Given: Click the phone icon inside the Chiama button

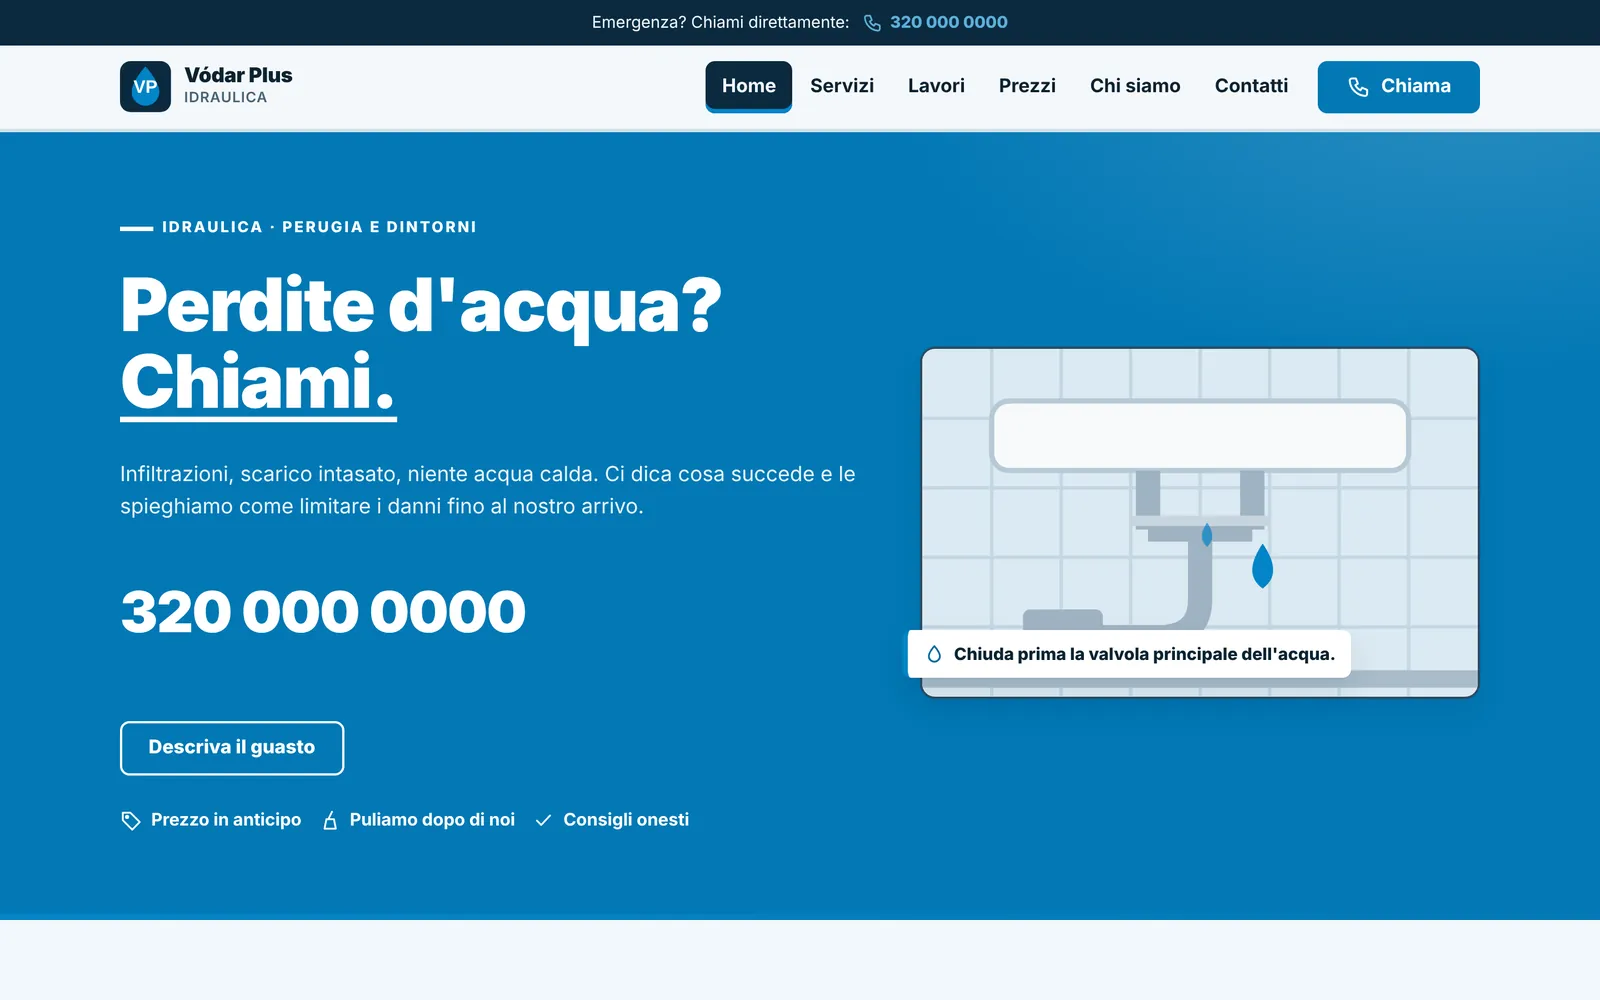Looking at the screenshot, I should [x=1358, y=87].
